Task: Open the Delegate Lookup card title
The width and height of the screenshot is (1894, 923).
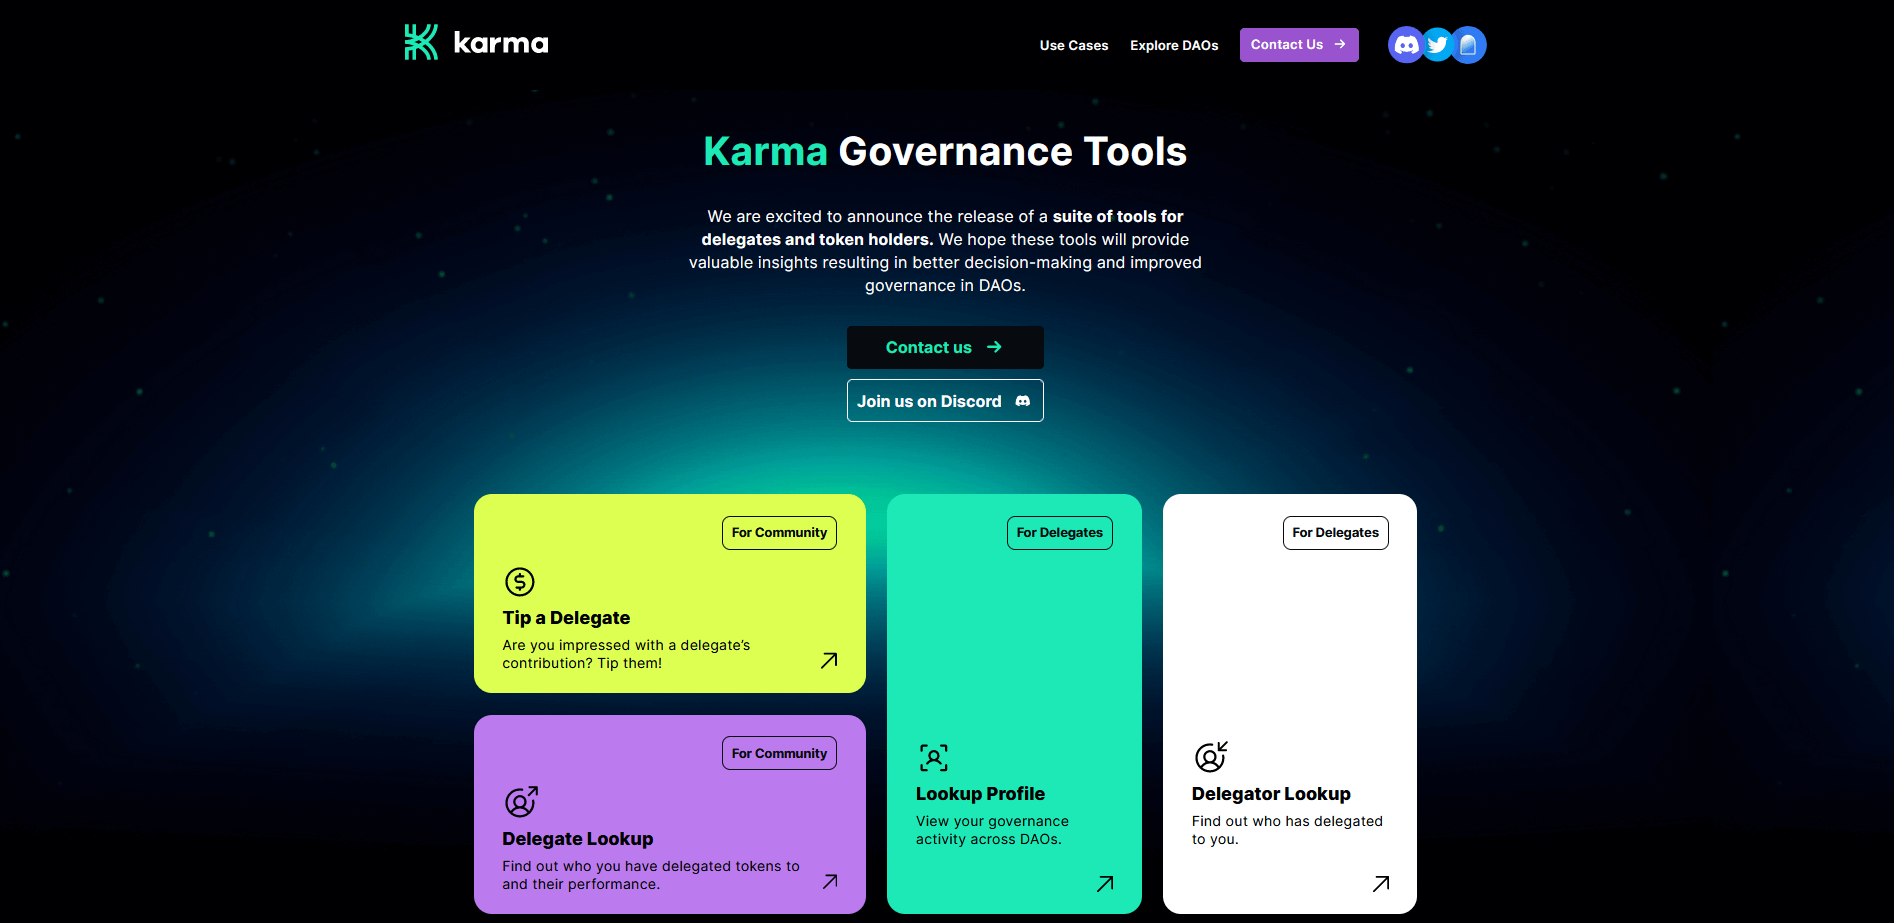Action: [x=578, y=839]
